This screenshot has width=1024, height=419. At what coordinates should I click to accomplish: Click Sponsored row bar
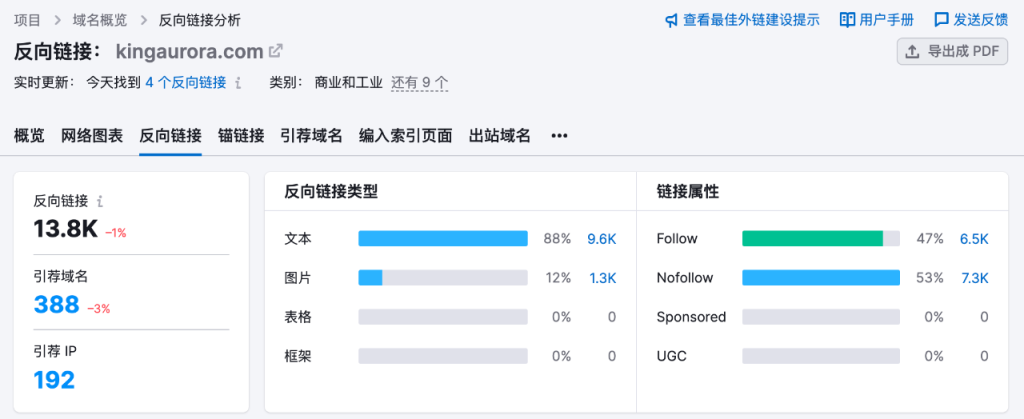[821, 317]
